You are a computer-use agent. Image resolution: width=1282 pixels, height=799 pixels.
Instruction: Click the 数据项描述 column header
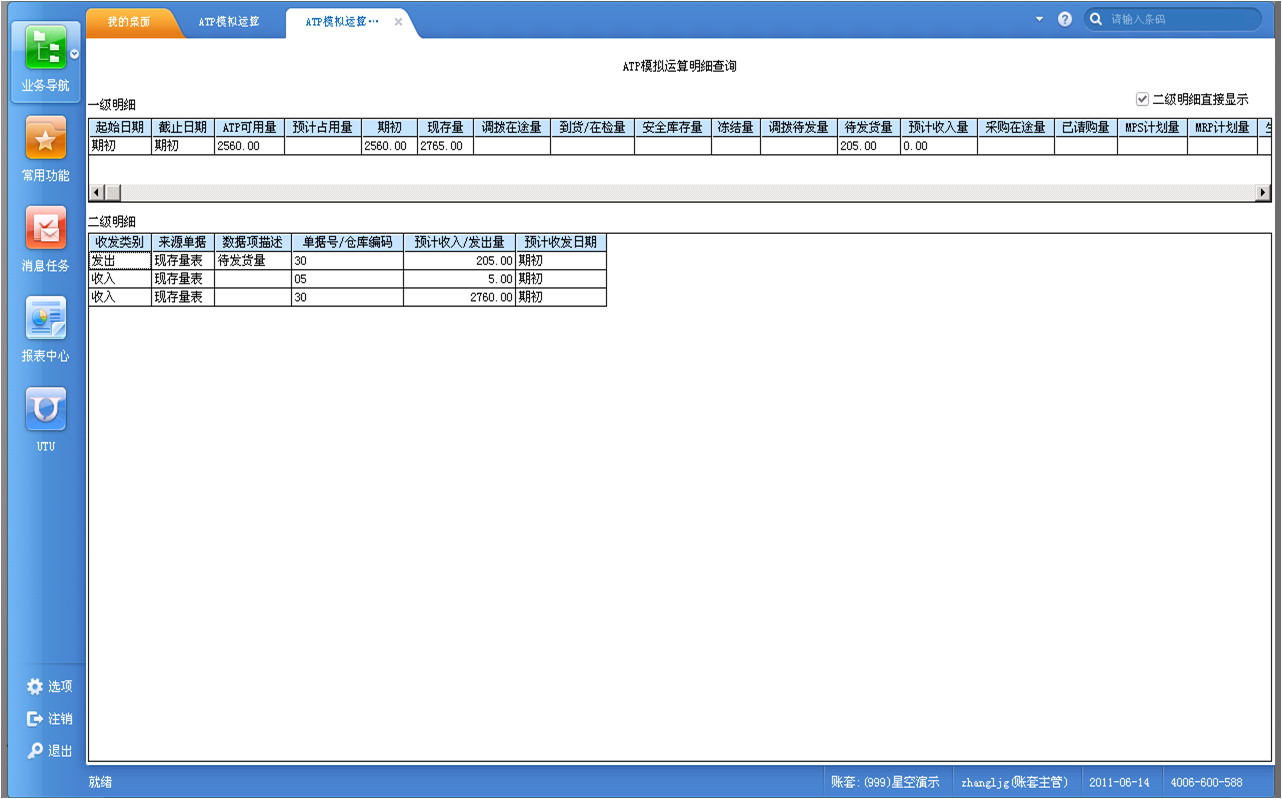pyautogui.click(x=252, y=242)
